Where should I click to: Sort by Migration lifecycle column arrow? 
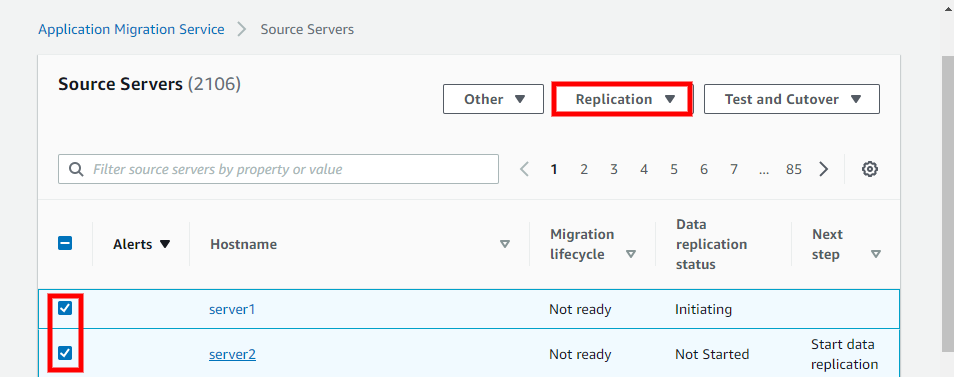[x=631, y=254]
